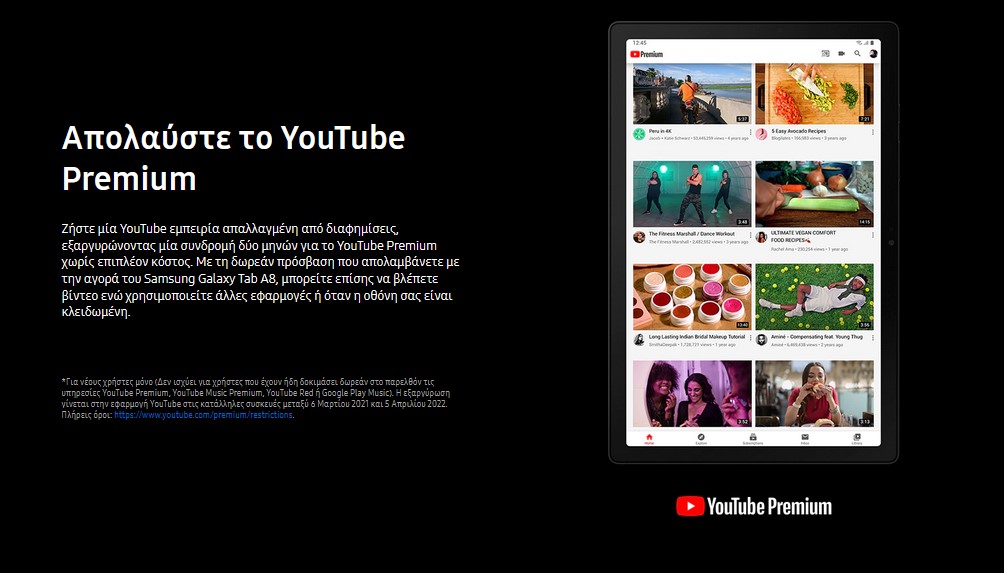Click the 5 Easy Avocado Recipes title
The image size is (1004, 573).
[x=798, y=131]
